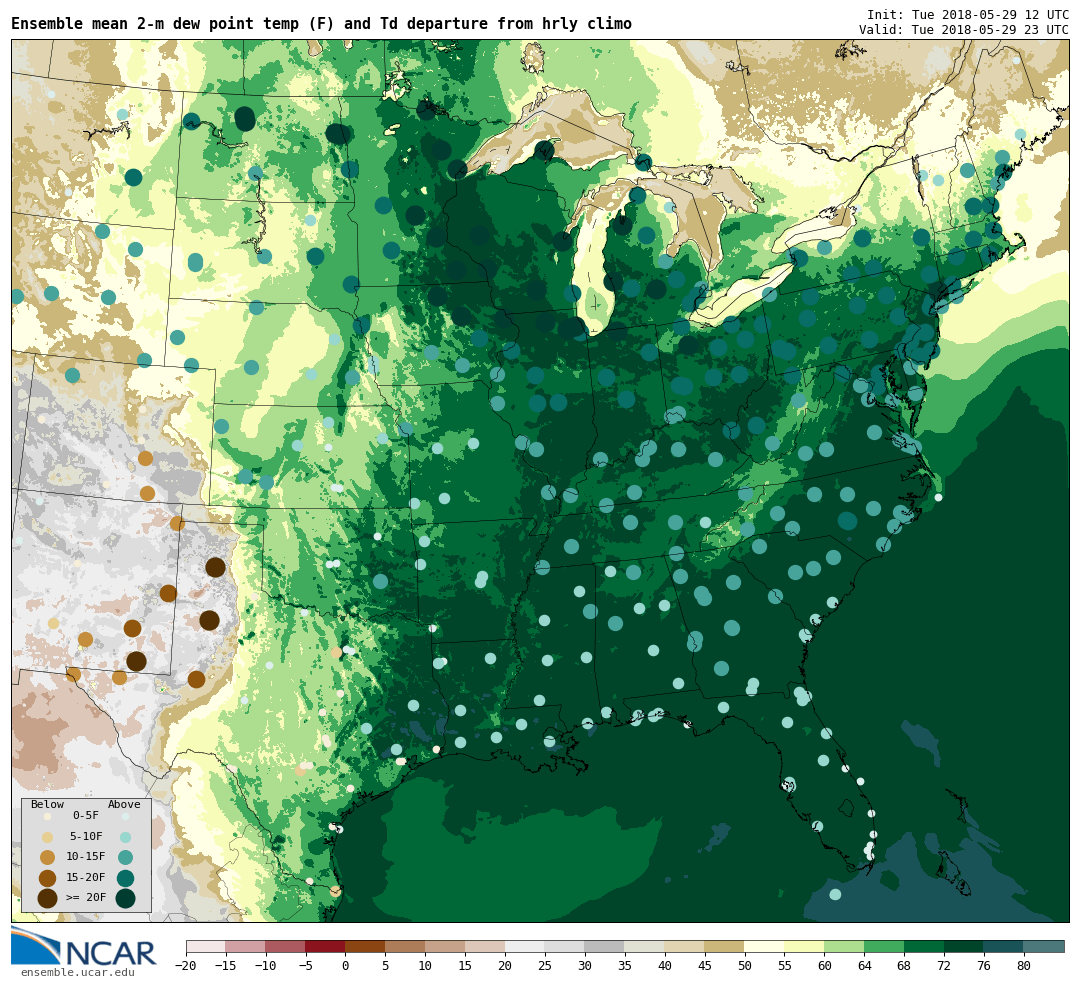Image resolution: width=1080 pixels, height=985 pixels.
Task: Click the legend's Below 15-20F brown dot
Action: (x=48, y=878)
